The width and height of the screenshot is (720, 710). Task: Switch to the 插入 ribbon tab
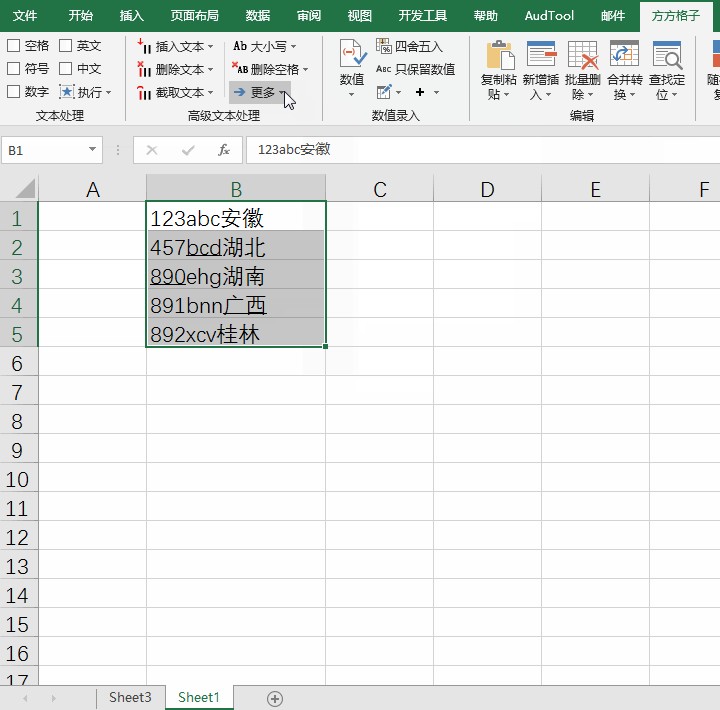(x=132, y=16)
